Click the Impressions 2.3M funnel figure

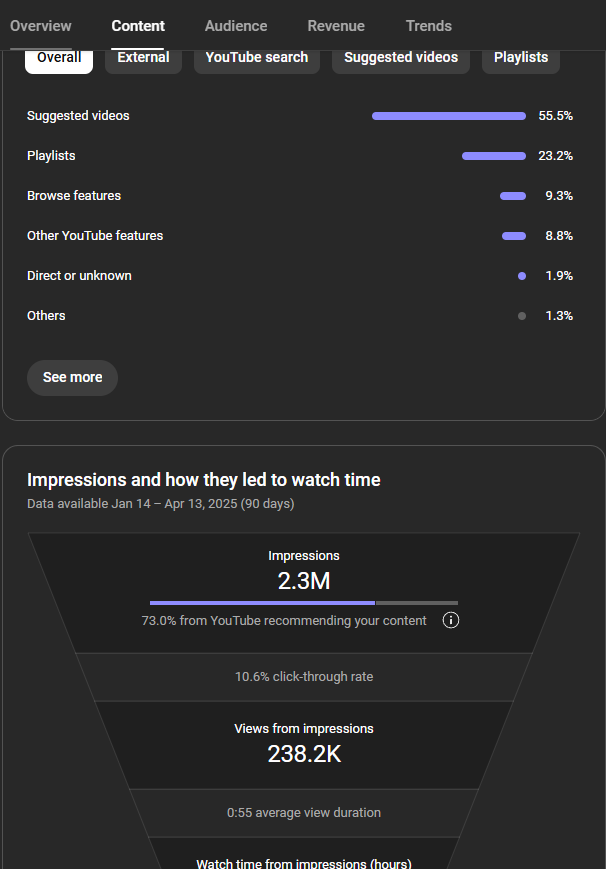(x=304, y=581)
